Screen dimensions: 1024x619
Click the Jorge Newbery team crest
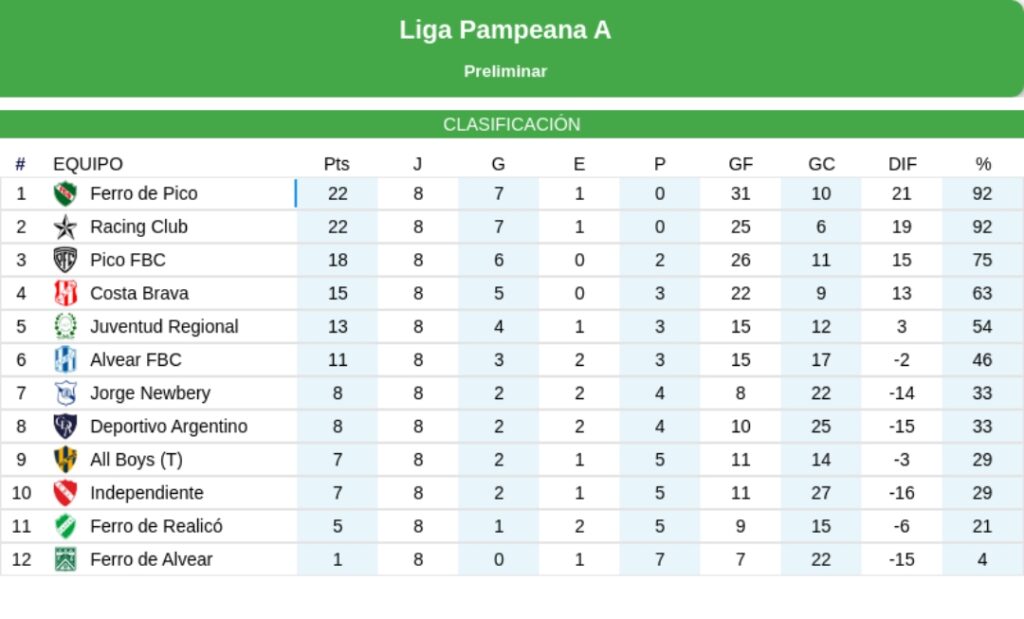click(x=65, y=393)
